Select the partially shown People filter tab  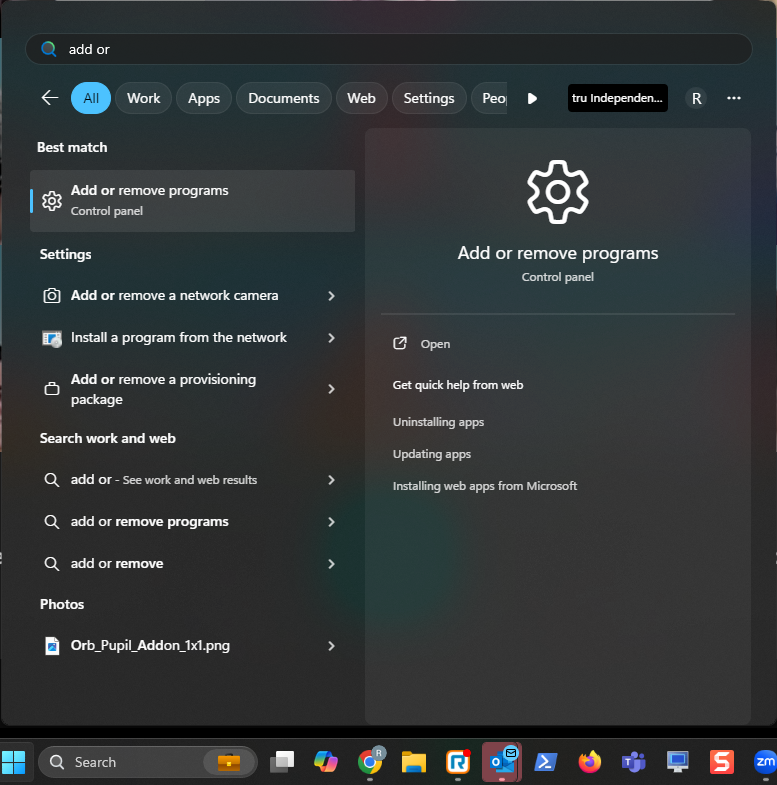(490, 98)
